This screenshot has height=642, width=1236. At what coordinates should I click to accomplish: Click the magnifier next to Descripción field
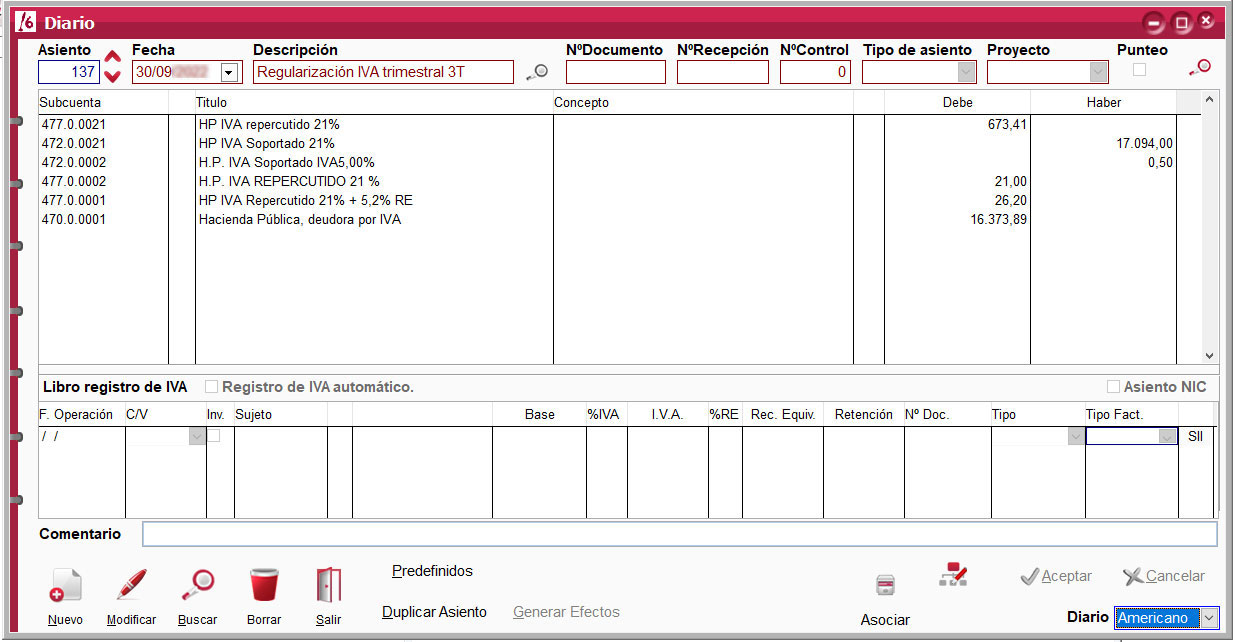pos(538,72)
